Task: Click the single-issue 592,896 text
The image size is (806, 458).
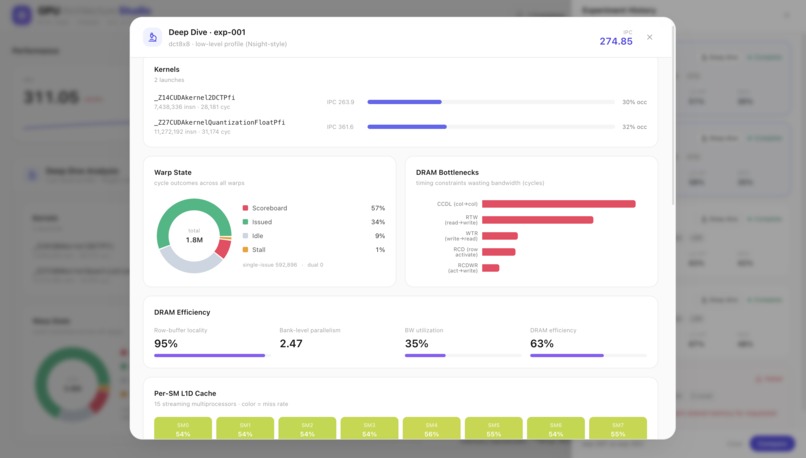Action: 270,265
